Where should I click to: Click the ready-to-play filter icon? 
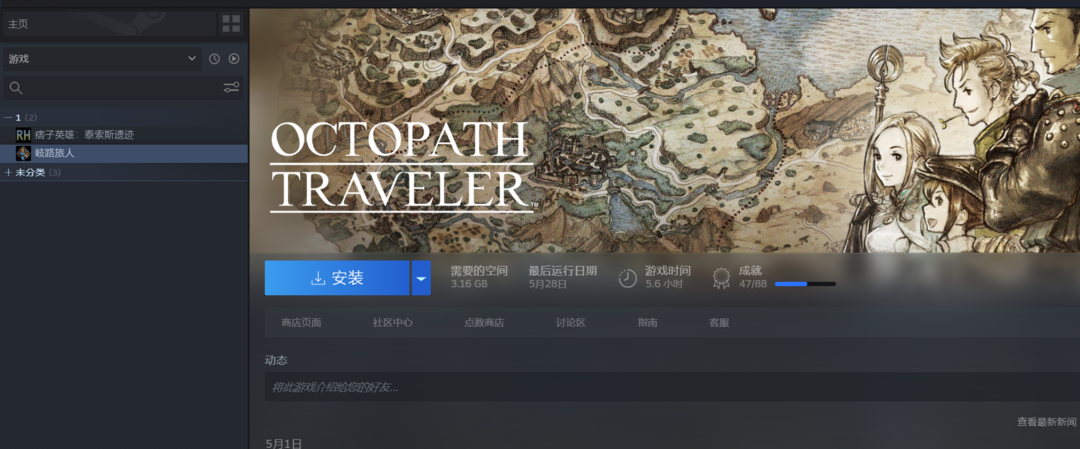coord(234,59)
